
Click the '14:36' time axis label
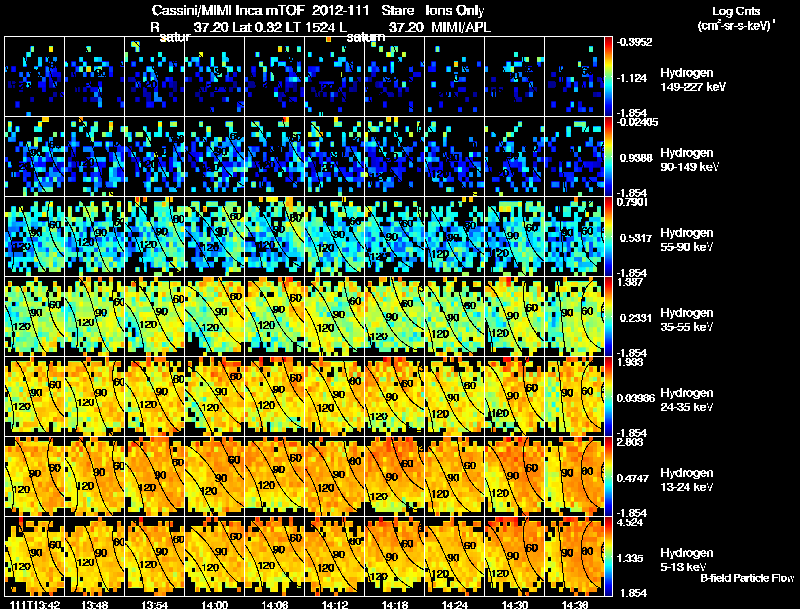point(574,604)
